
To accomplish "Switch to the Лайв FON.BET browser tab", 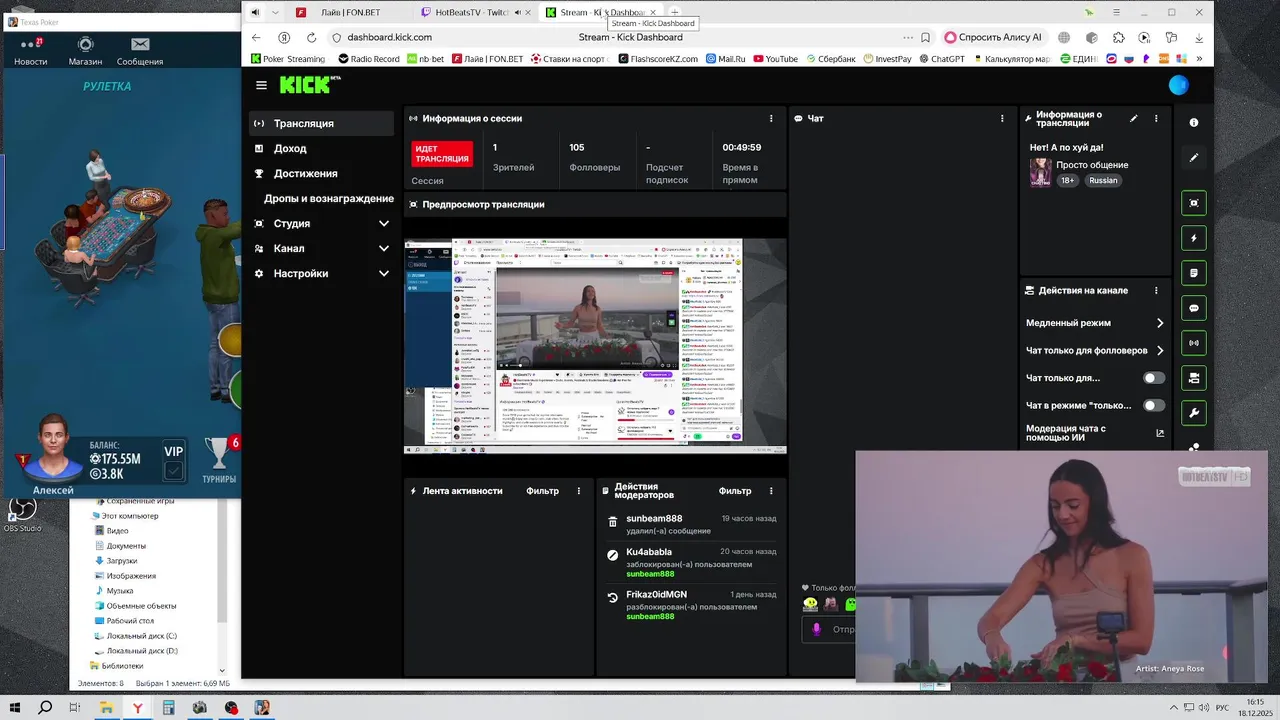I will (350, 12).
